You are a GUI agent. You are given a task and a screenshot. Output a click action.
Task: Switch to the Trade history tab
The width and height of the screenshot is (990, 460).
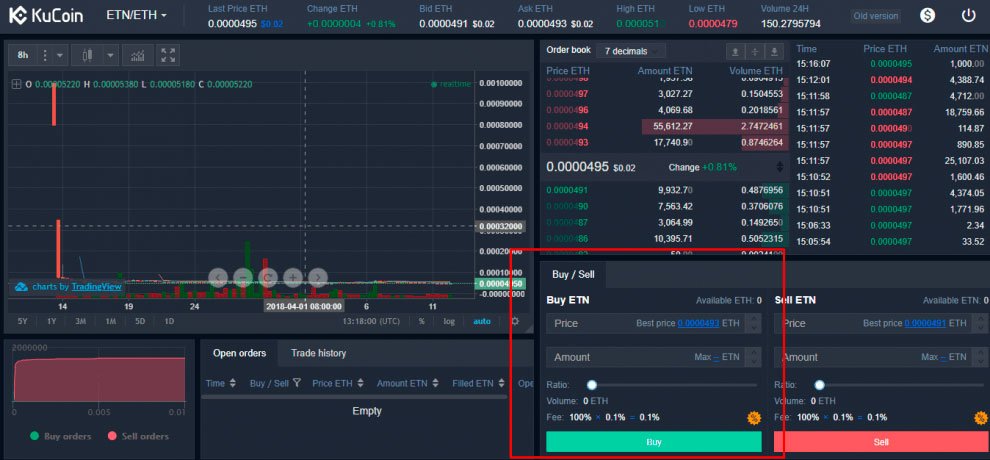(x=318, y=353)
